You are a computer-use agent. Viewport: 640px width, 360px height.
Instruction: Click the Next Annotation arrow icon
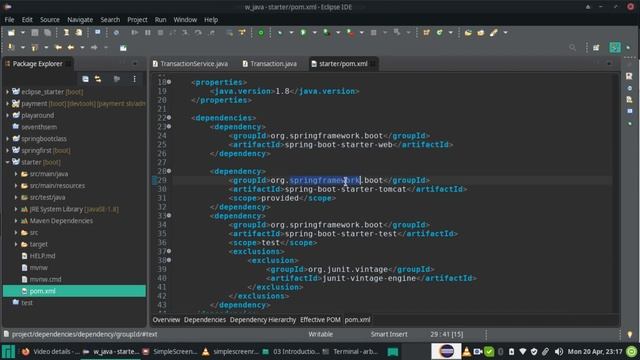coord(11,48)
